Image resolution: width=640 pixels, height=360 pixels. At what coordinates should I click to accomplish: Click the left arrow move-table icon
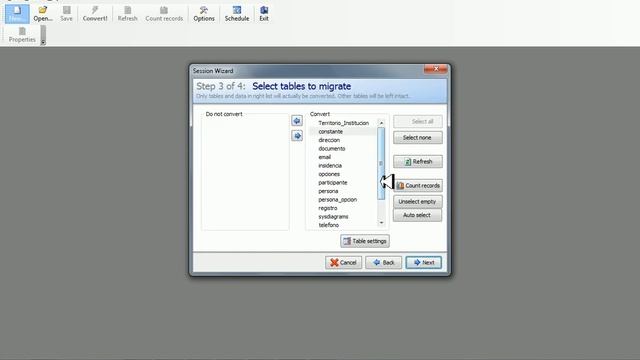(297, 120)
